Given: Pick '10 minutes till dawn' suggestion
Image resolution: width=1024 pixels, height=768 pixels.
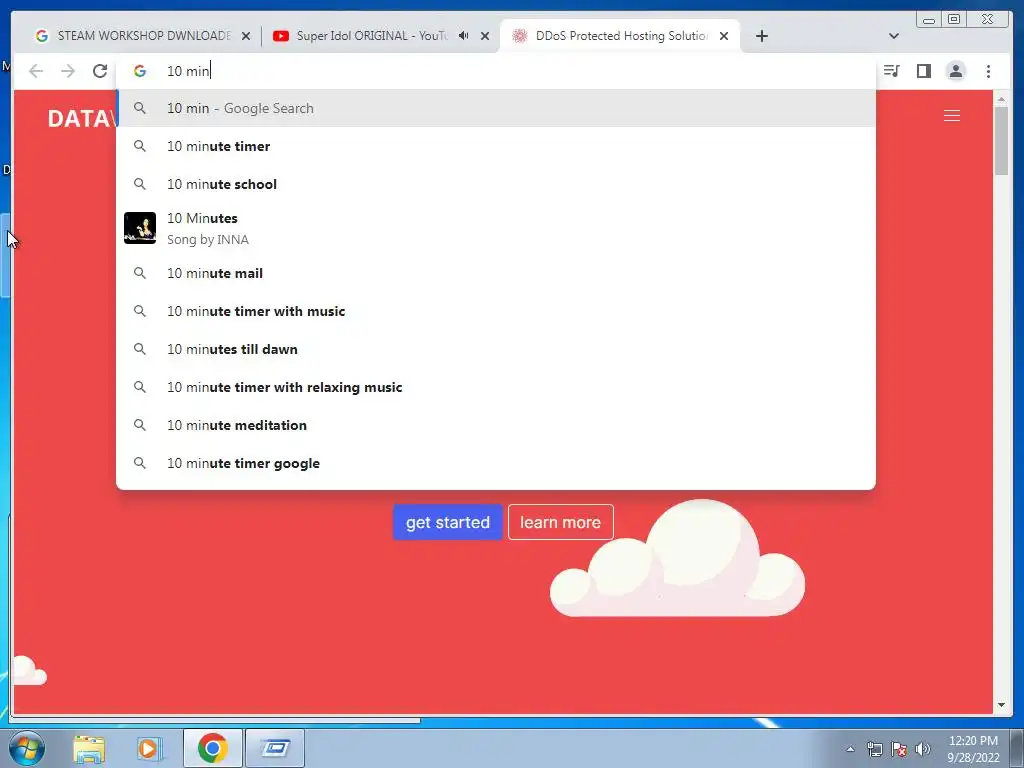Looking at the screenshot, I should 496,349.
